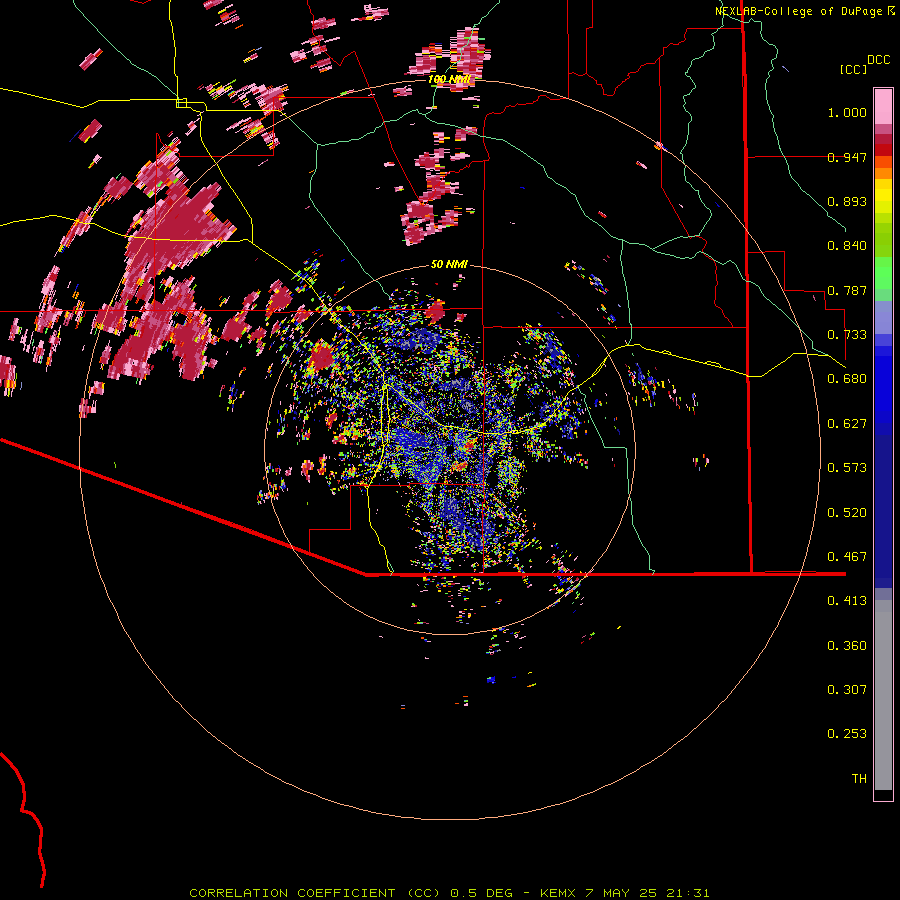This screenshot has height=900, width=900.
Task: Click the 100 NMI range ring label
Action: 449,79
